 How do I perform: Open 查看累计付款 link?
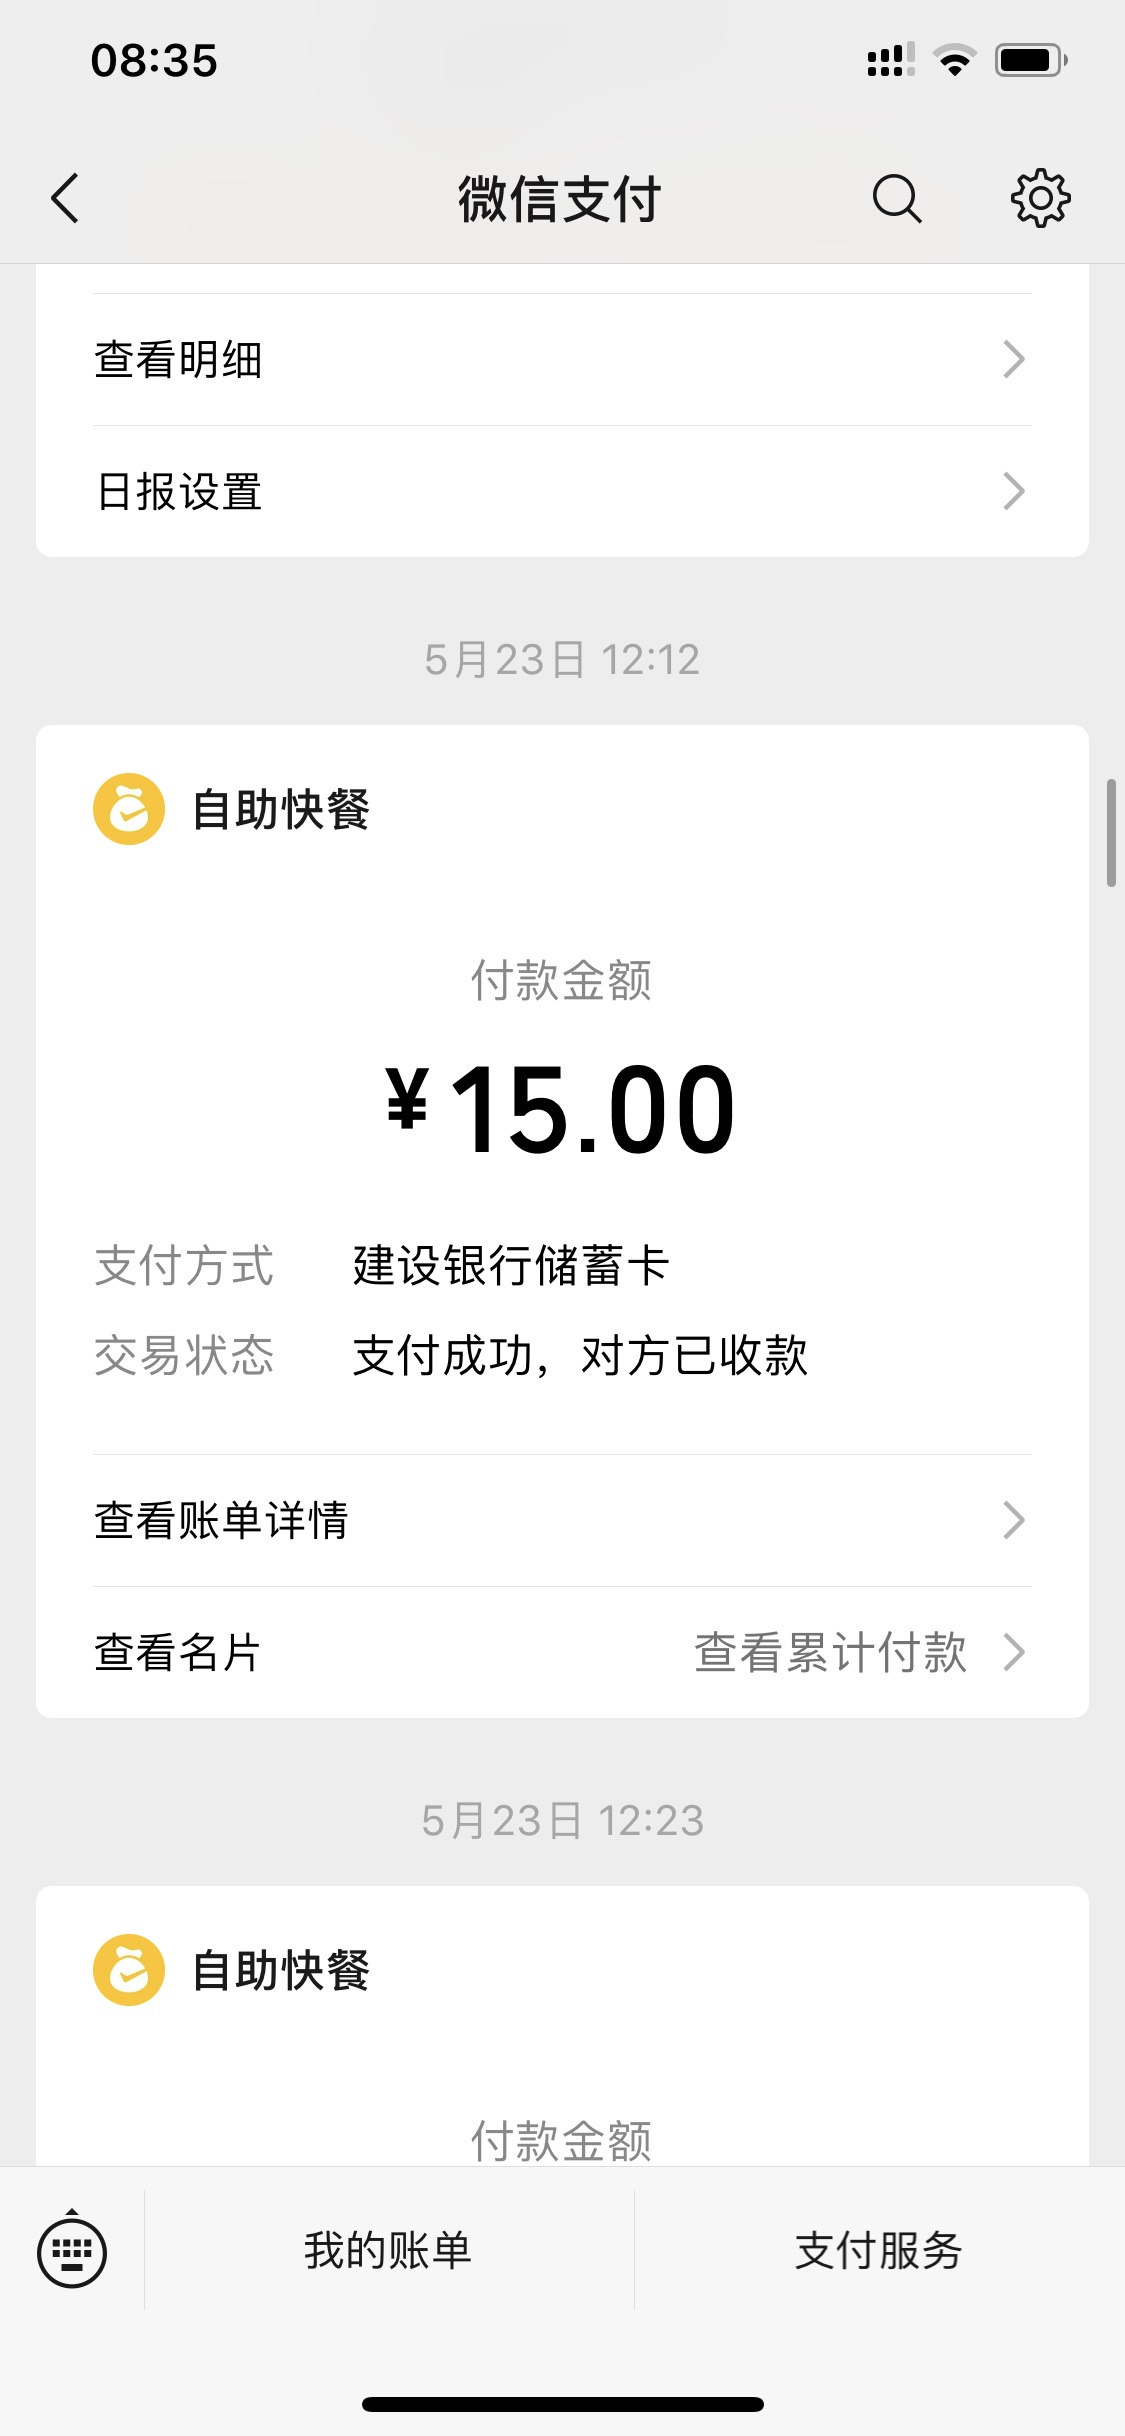pos(830,1652)
